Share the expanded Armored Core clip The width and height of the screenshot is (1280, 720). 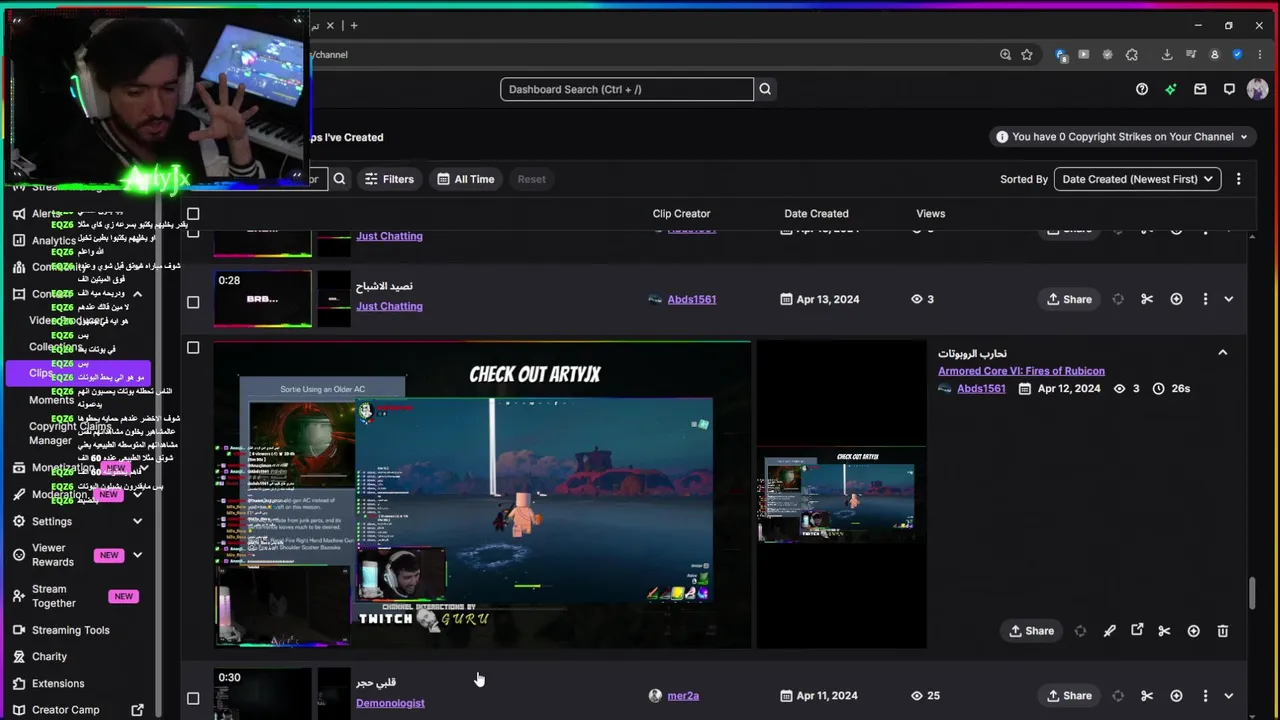[1031, 631]
